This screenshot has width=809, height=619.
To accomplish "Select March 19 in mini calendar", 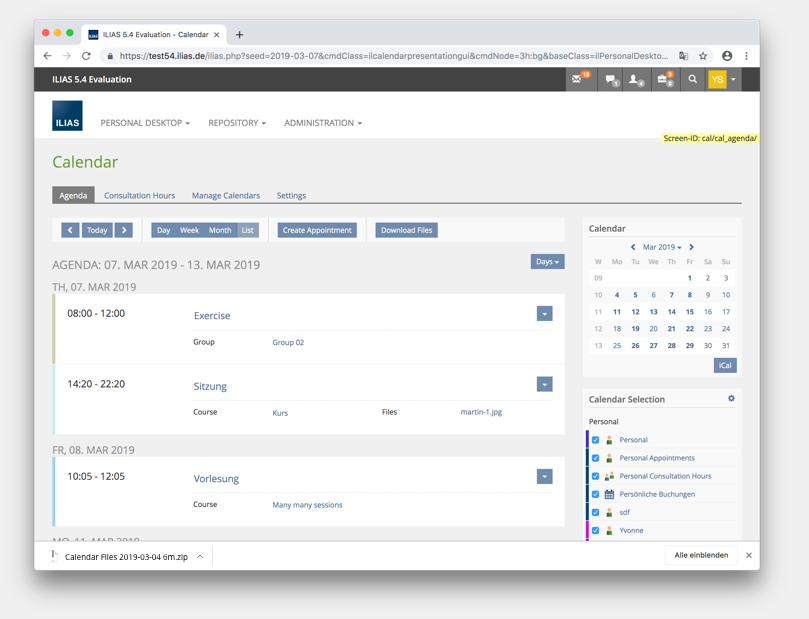I will pos(635,328).
